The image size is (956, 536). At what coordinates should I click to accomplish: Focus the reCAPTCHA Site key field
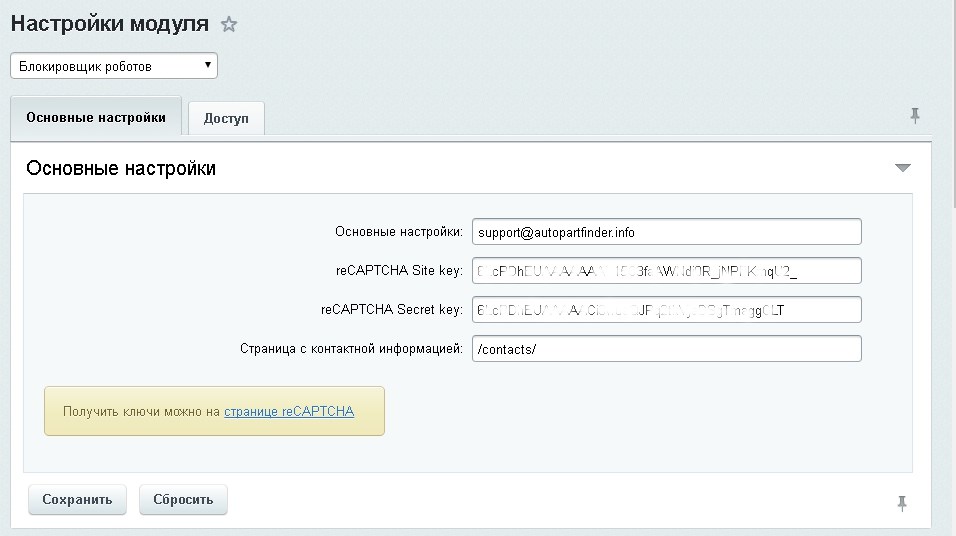pos(666,271)
